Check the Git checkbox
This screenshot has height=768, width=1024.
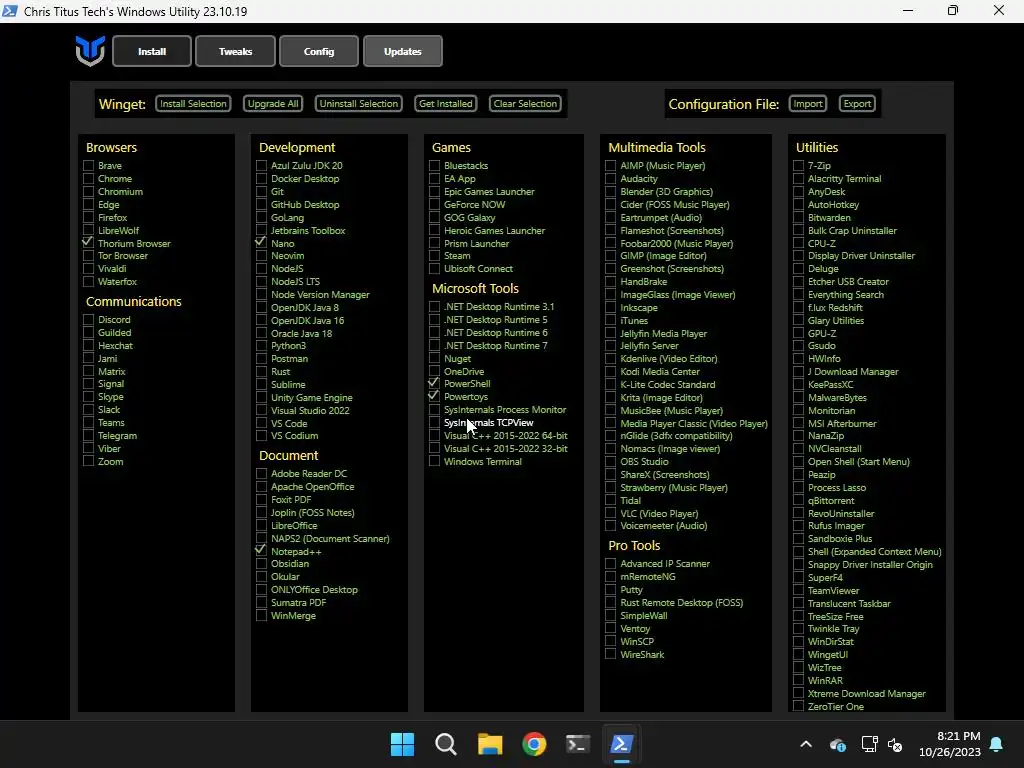click(x=261, y=191)
